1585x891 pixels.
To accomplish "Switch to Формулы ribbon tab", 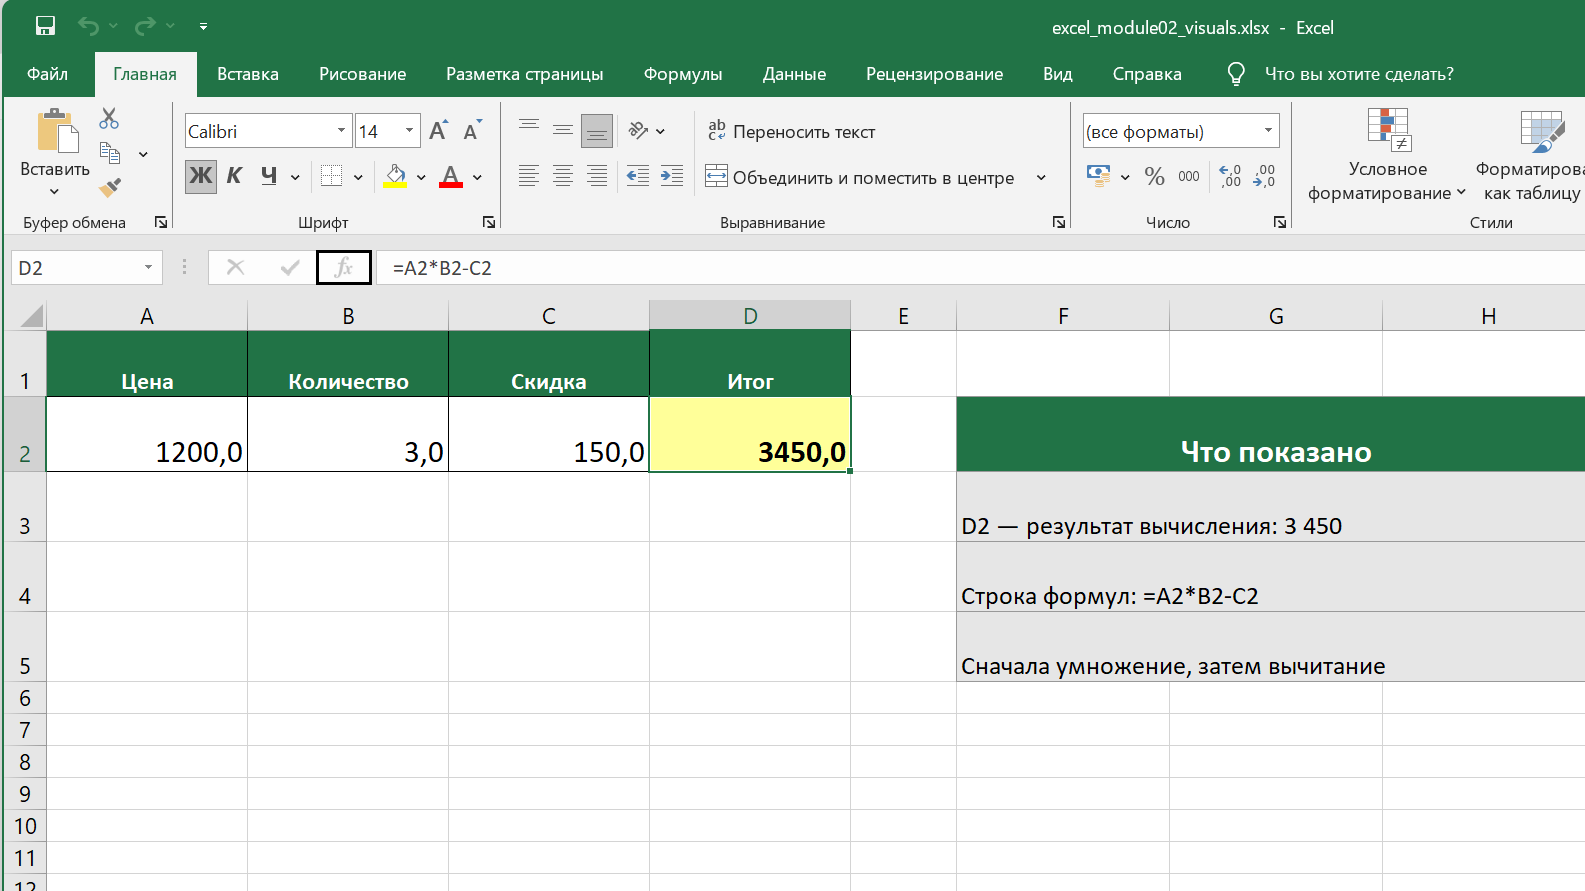I will click(683, 74).
